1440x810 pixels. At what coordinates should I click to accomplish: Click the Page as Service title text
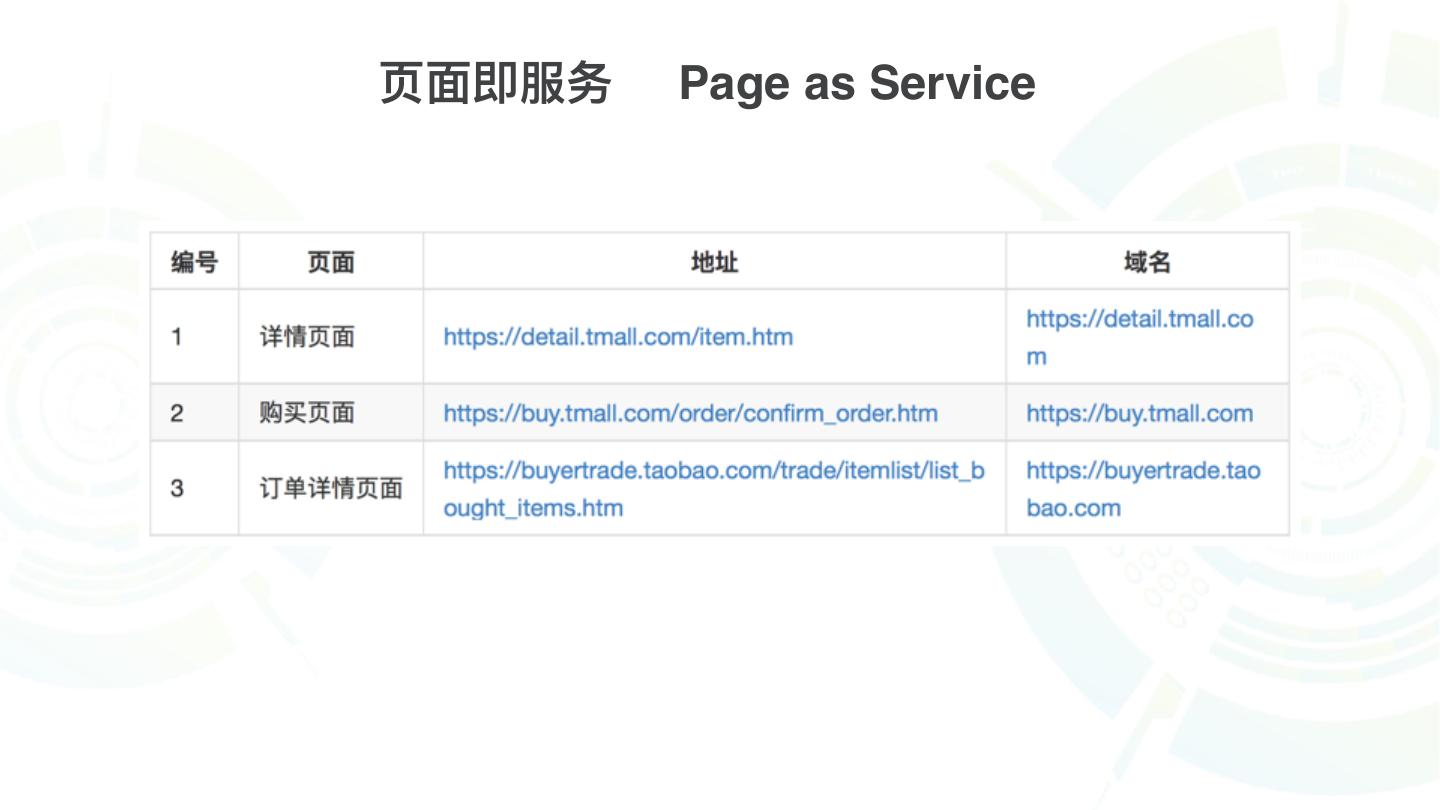coord(857,83)
